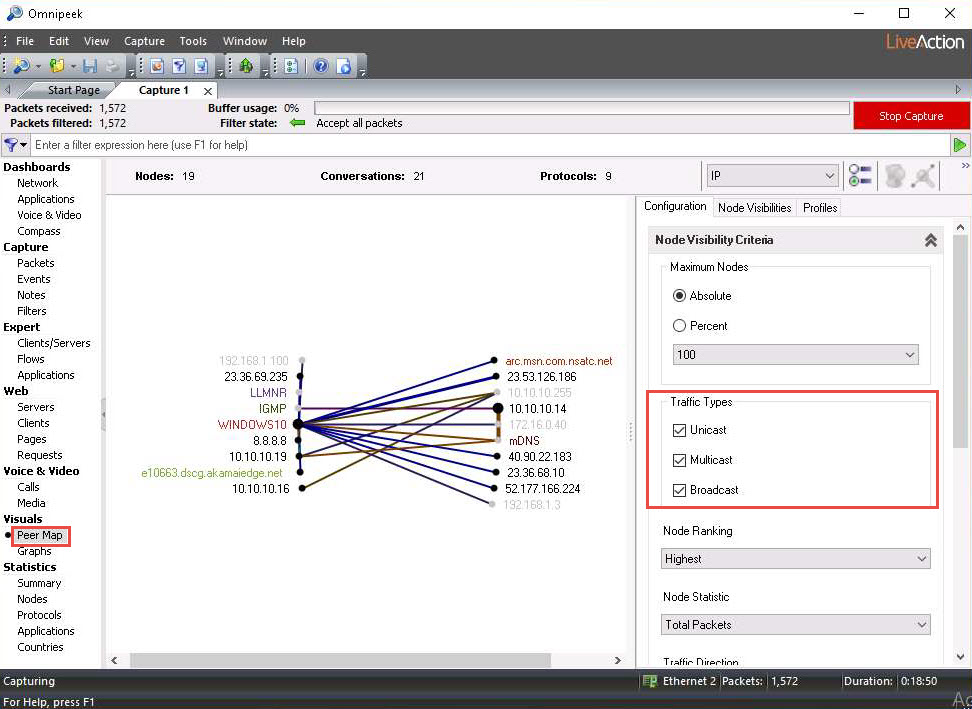The width and height of the screenshot is (972, 709).
Task: Click the filter expression input field
Action: tap(490, 145)
